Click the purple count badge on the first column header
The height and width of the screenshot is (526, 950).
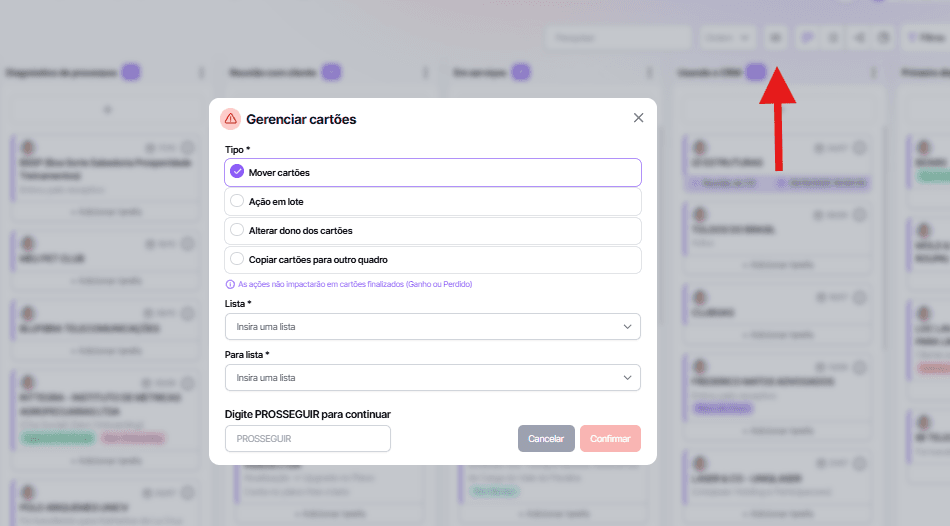point(131,72)
